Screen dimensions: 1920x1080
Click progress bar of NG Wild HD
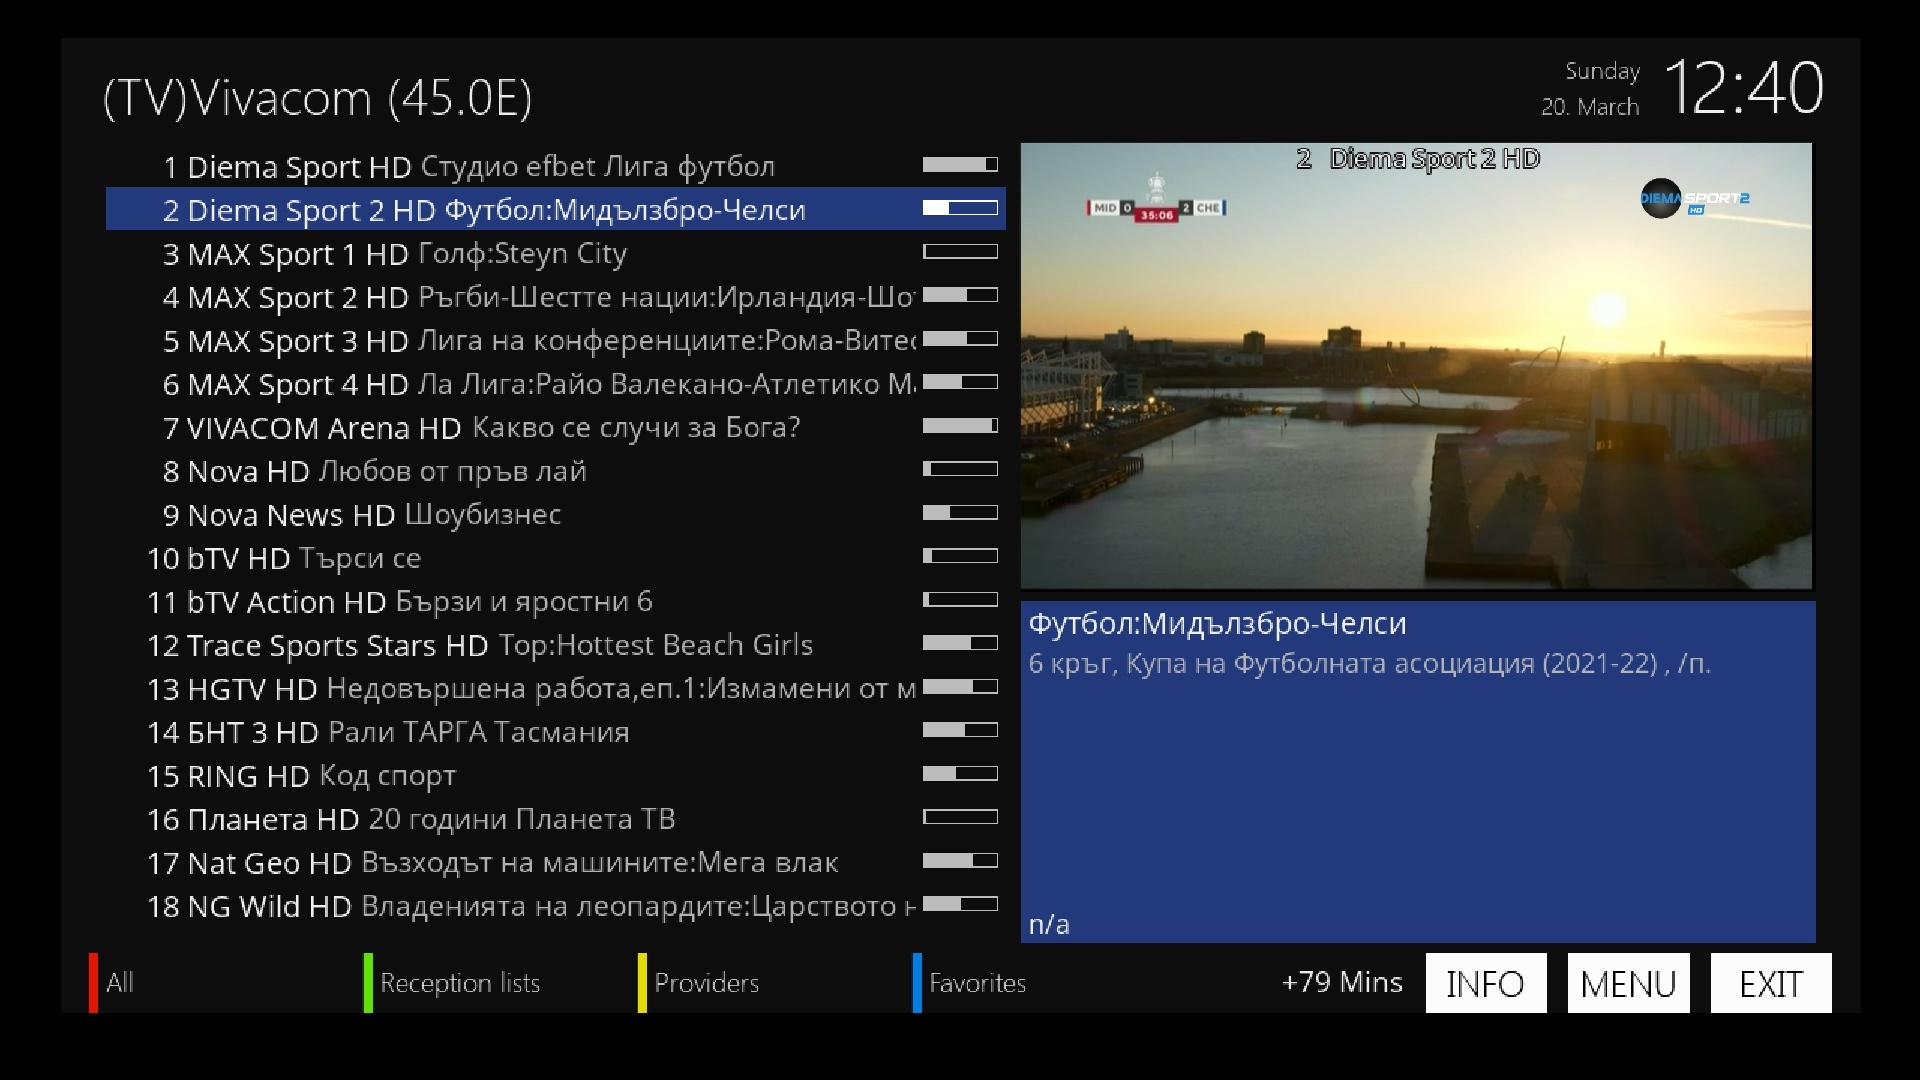[960, 903]
